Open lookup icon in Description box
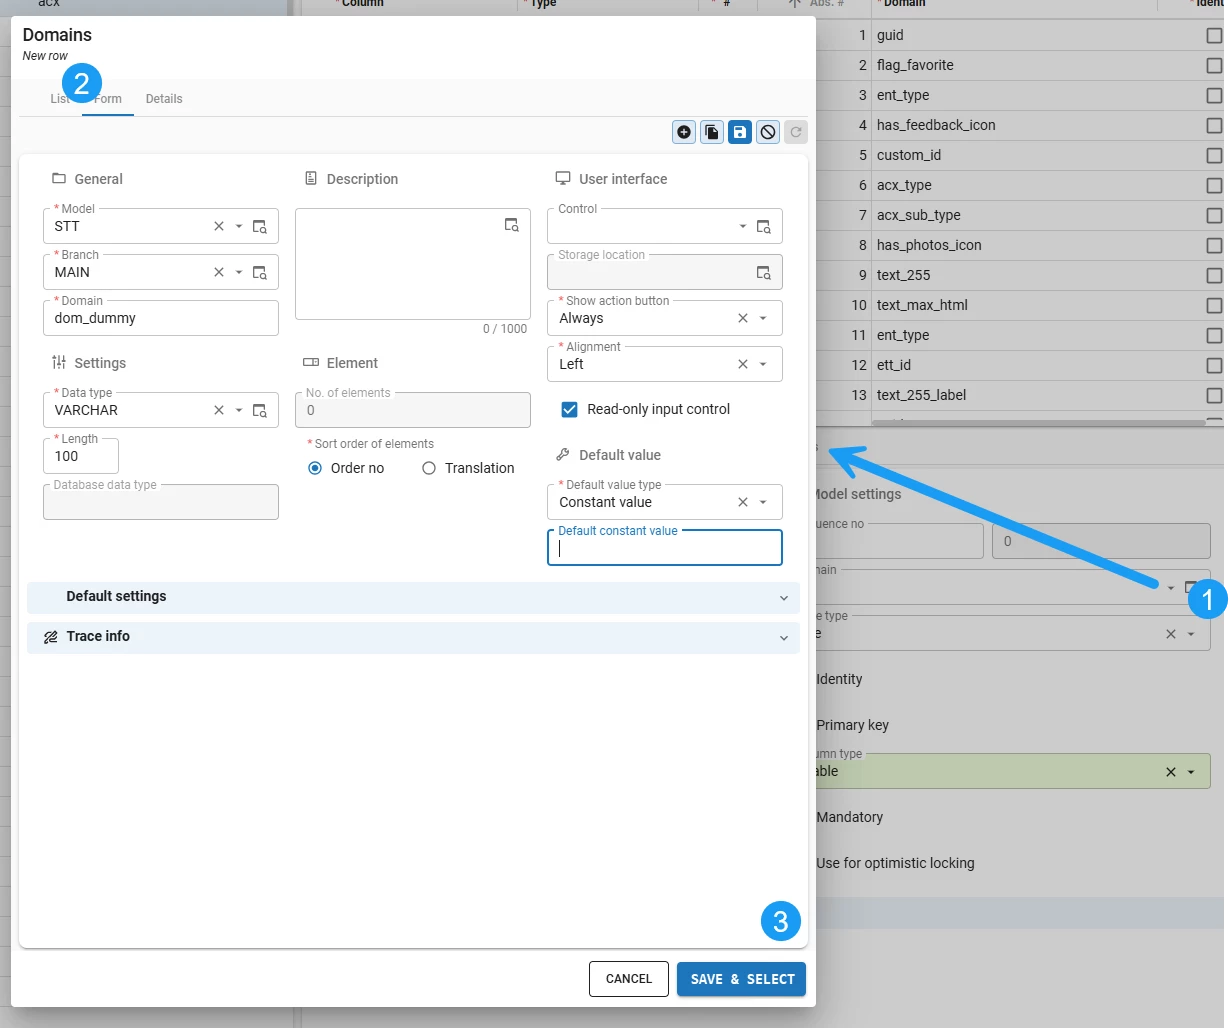This screenshot has height=1028, width=1229. click(x=512, y=225)
